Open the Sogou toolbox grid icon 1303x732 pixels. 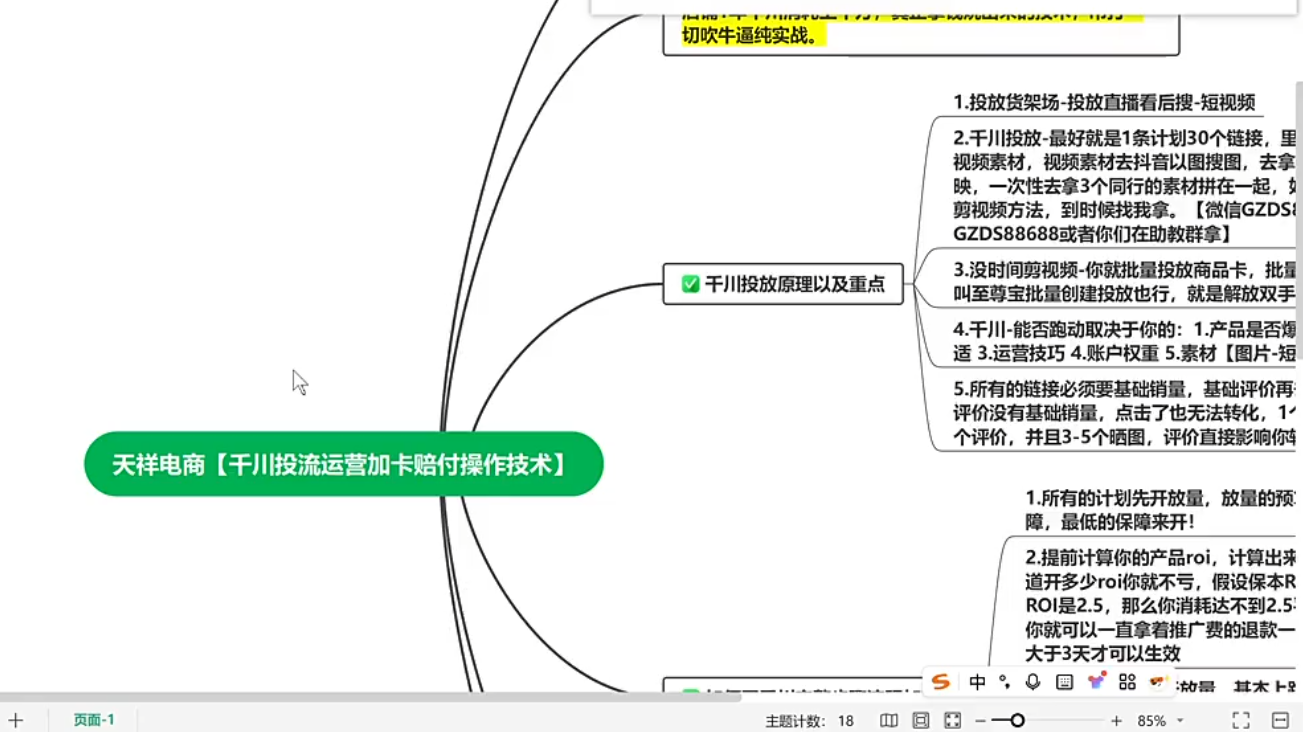click(x=1127, y=682)
